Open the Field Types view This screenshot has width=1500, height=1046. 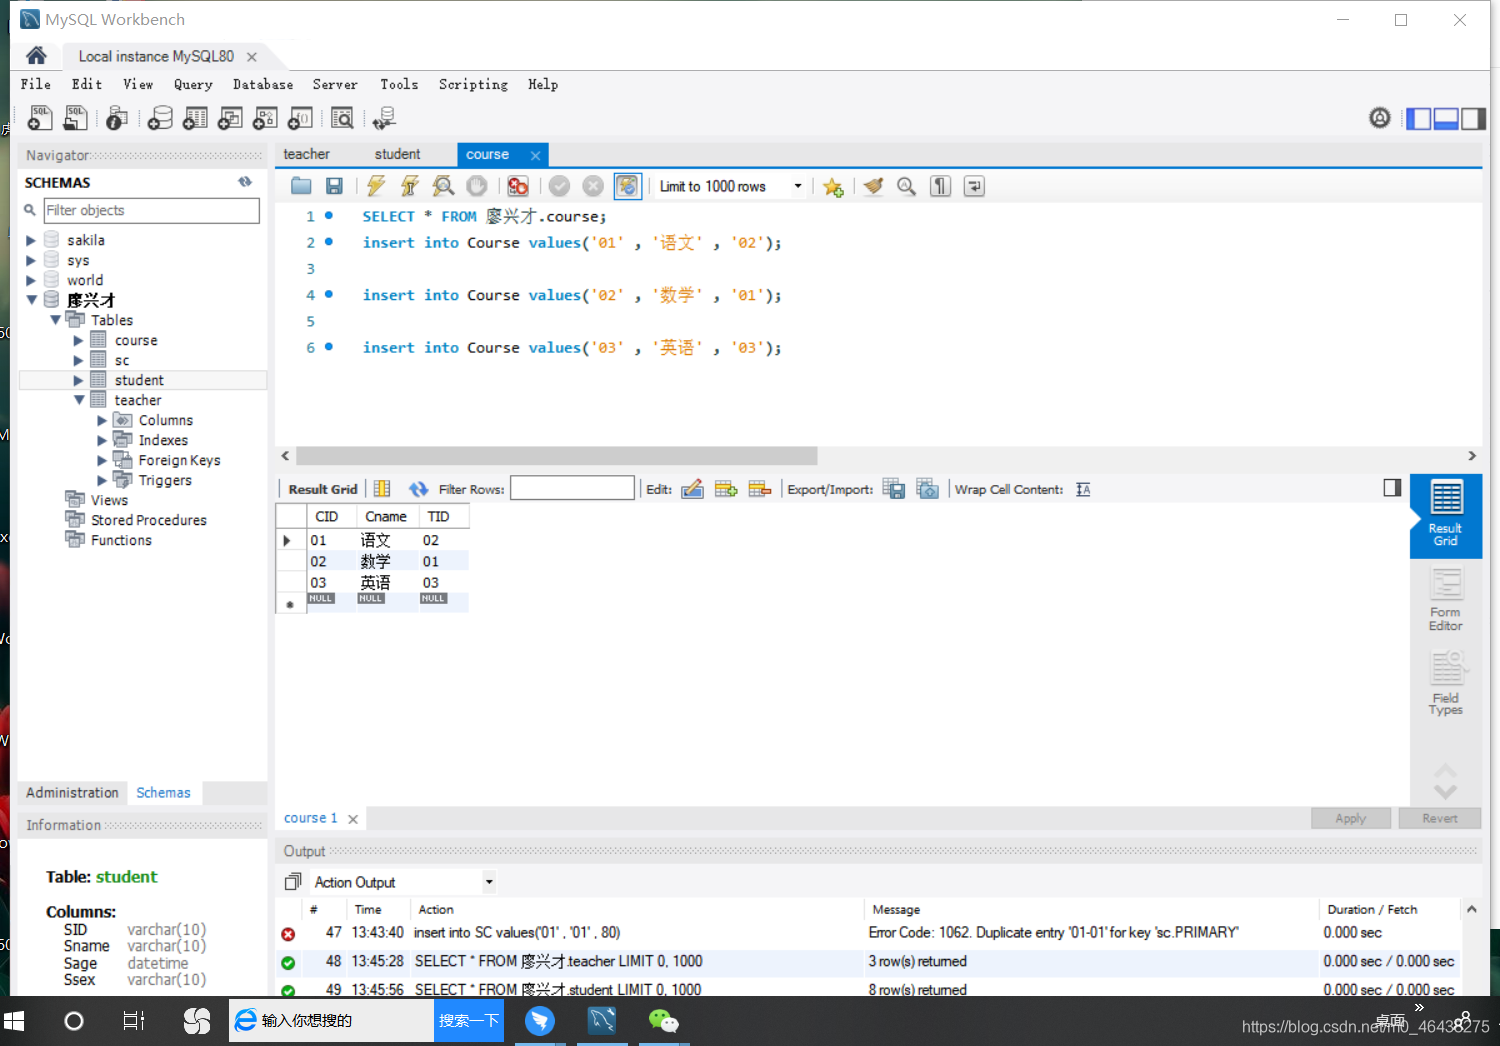pos(1445,683)
